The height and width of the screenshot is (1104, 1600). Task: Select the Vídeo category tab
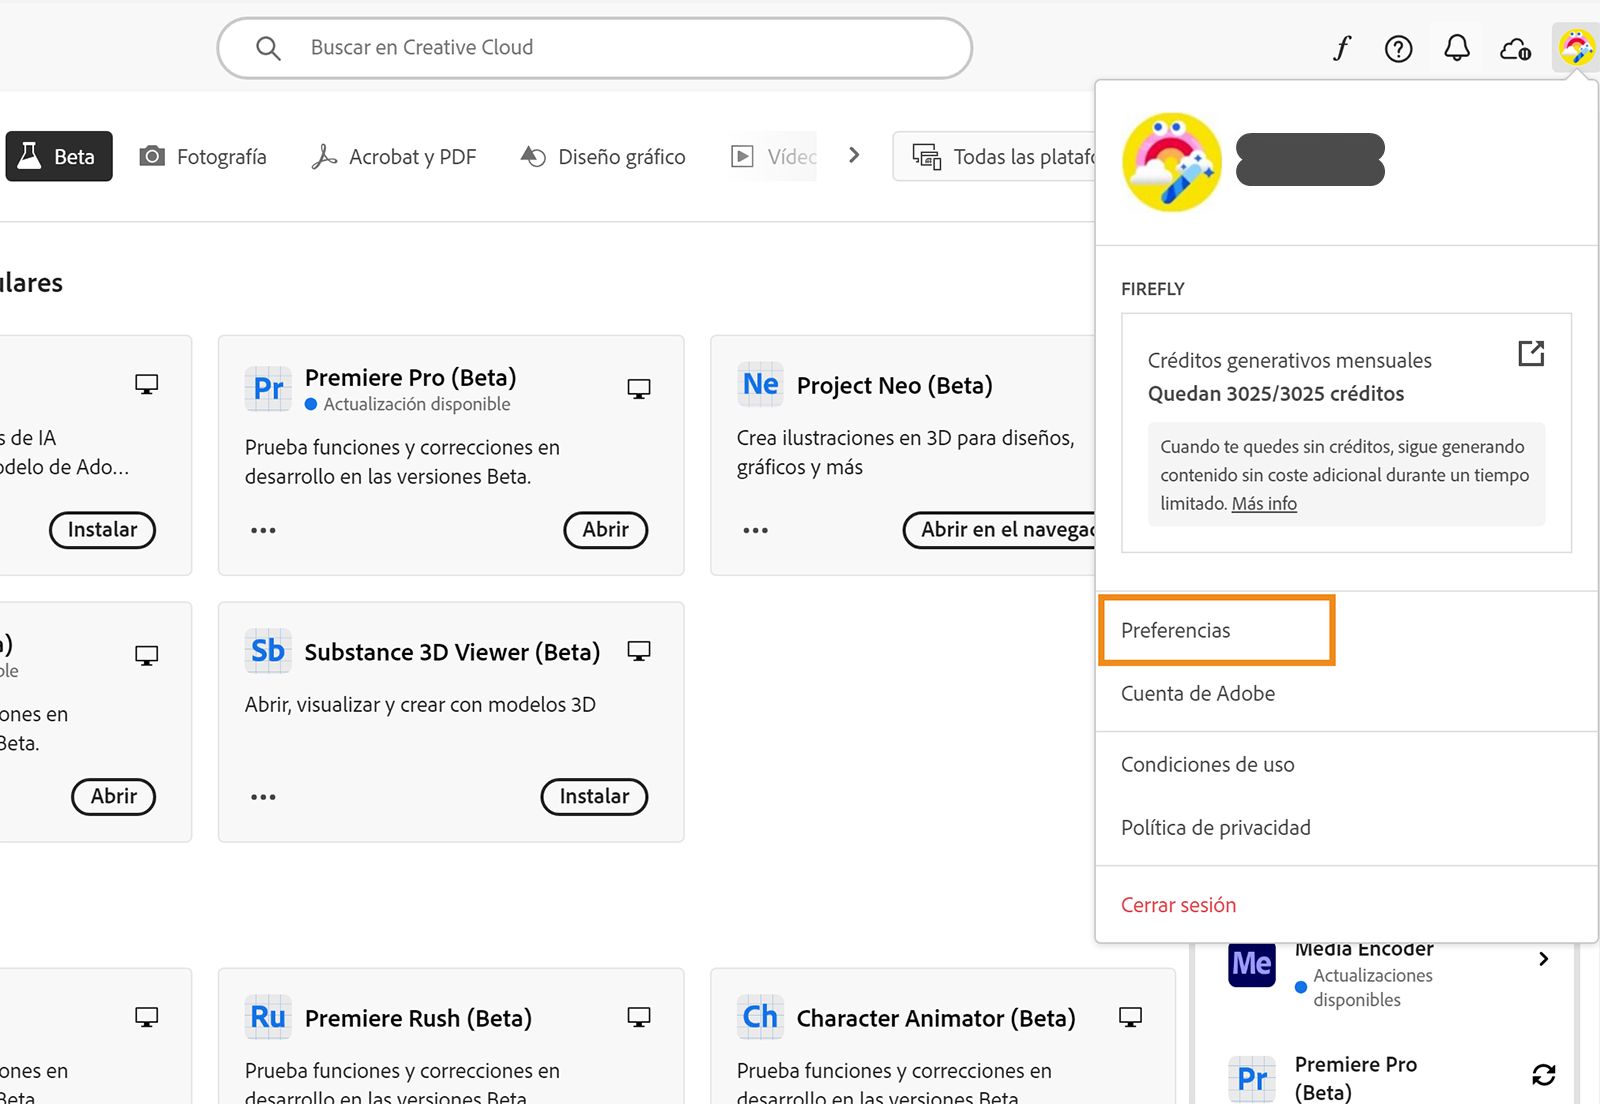pos(774,156)
